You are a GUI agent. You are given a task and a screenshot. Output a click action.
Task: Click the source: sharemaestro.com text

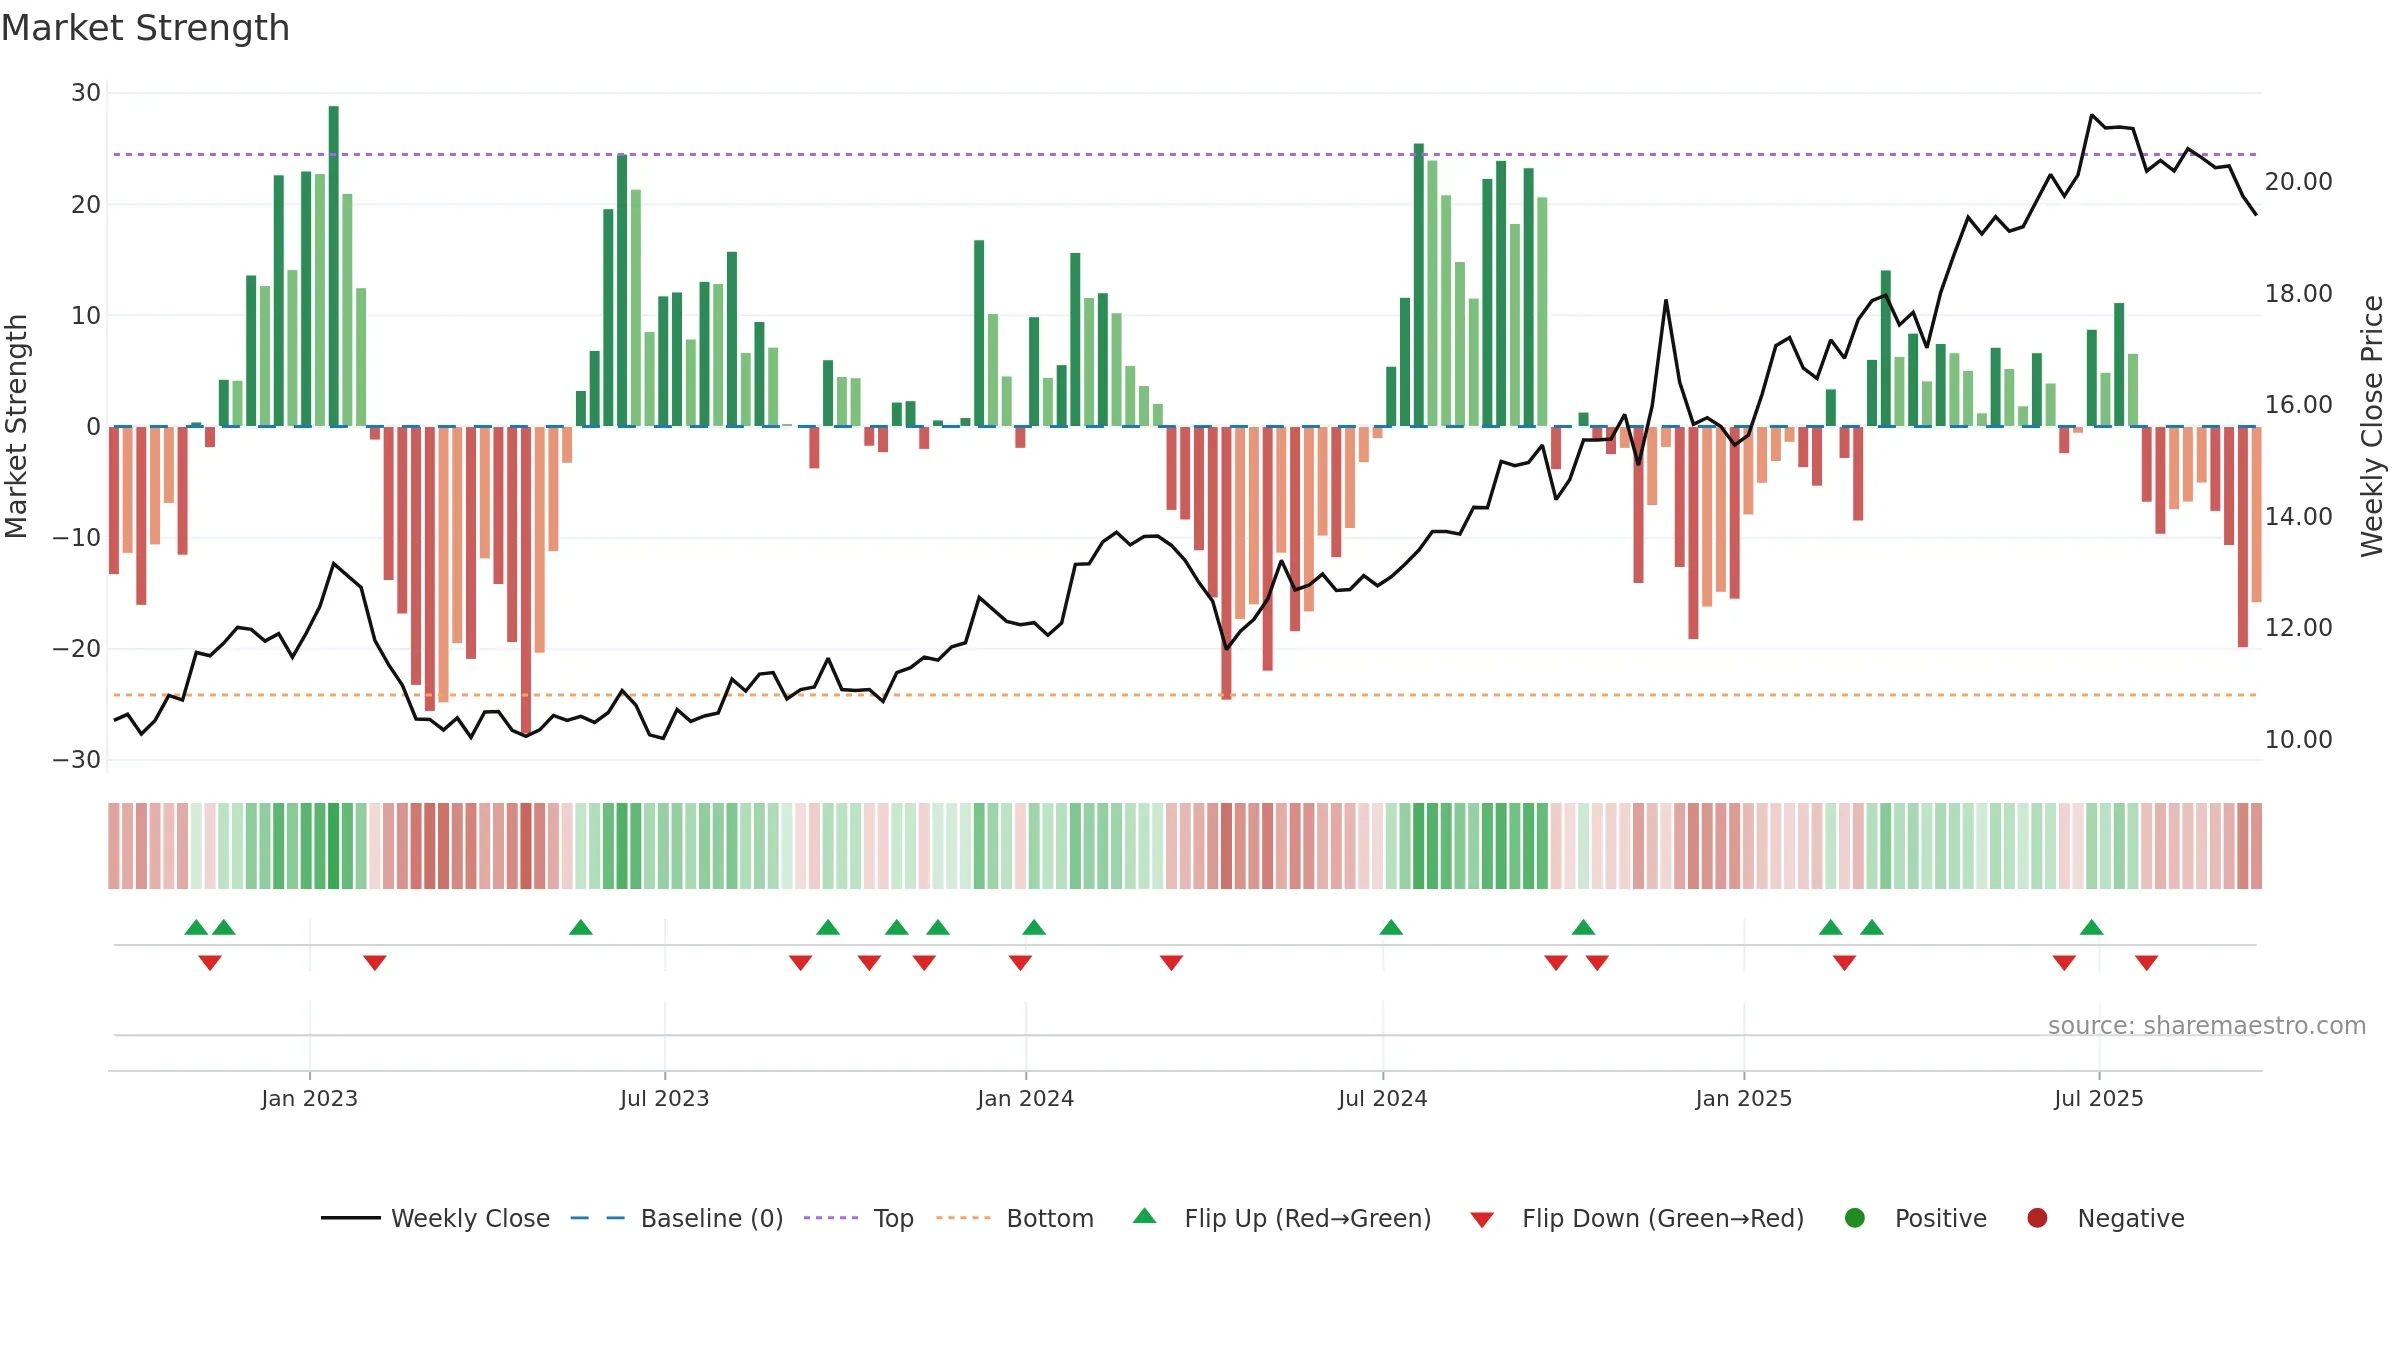click(x=2207, y=1026)
